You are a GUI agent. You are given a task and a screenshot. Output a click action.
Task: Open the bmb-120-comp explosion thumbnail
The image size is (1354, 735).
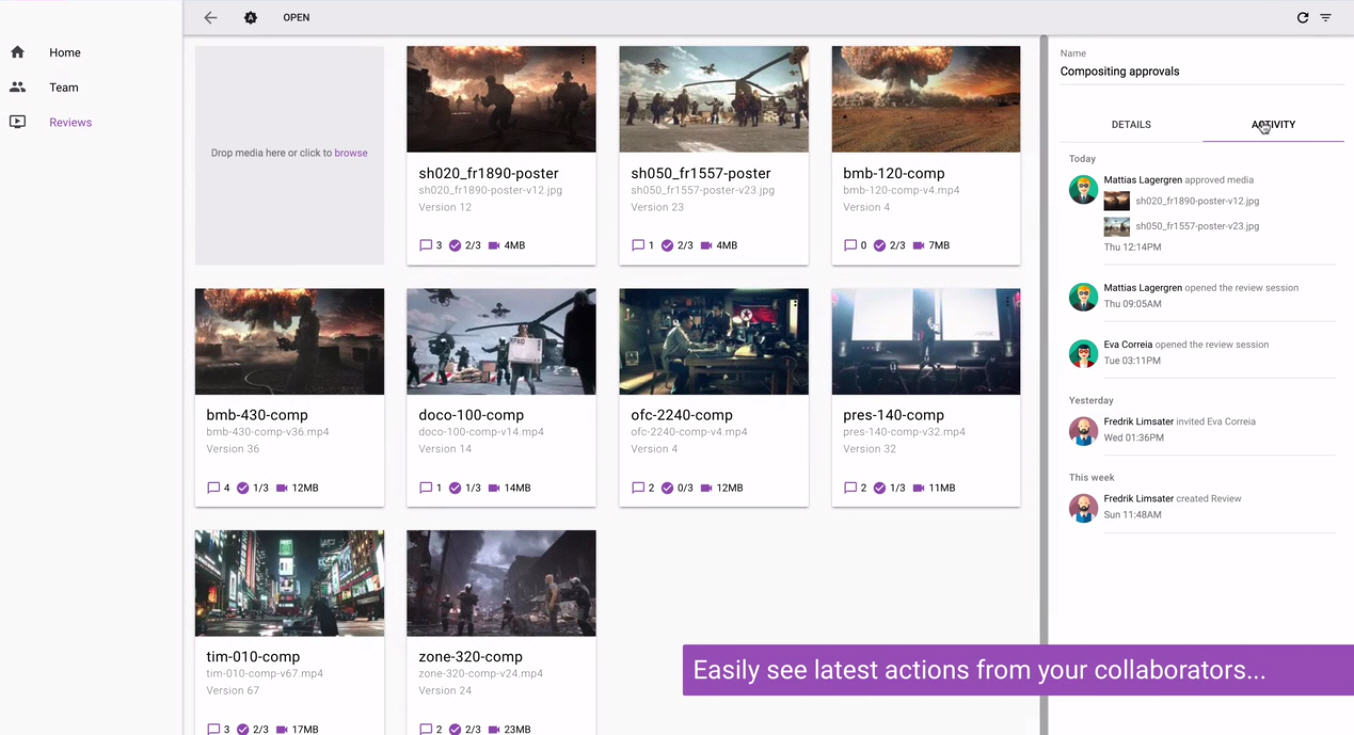point(925,99)
